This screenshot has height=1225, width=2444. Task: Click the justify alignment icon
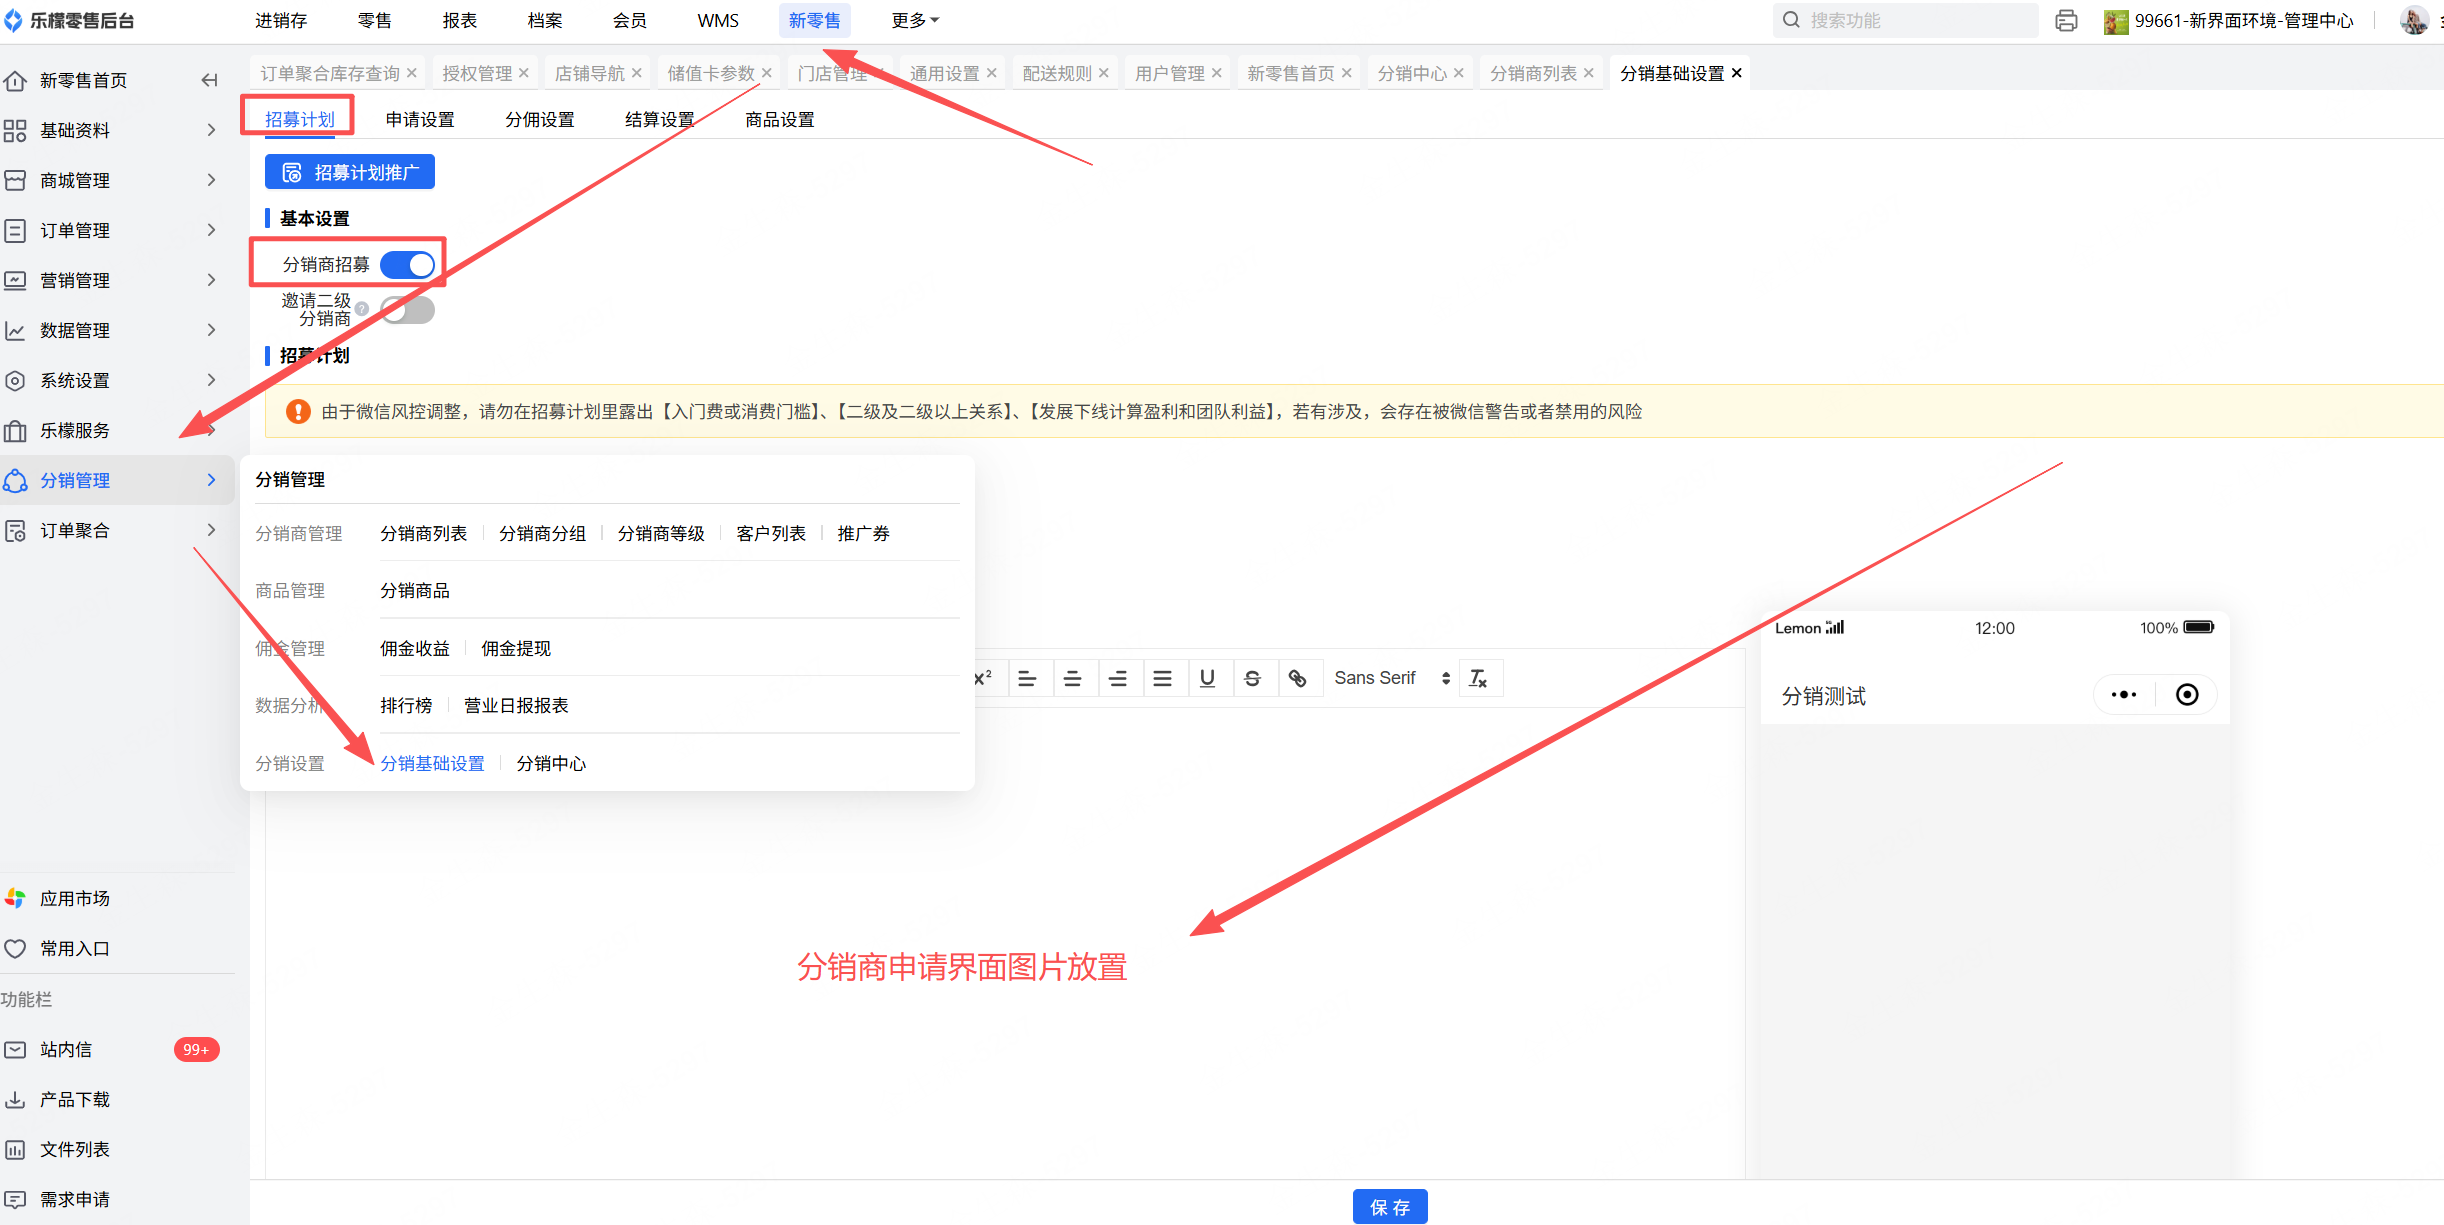point(1162,678)
